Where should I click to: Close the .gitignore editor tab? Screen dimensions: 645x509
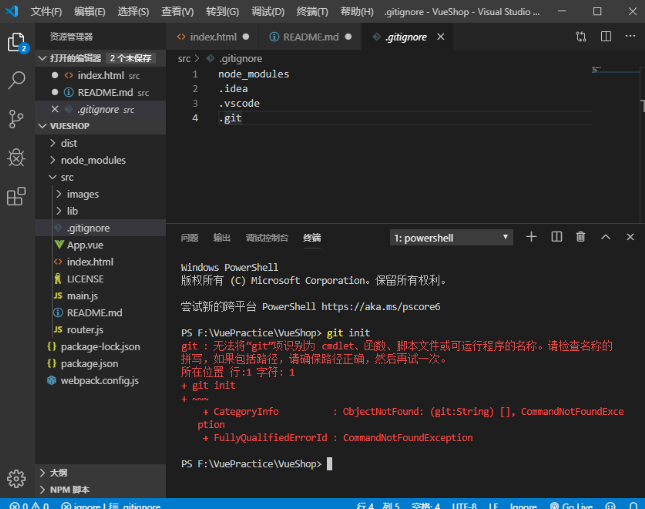(x=441, y=37)
